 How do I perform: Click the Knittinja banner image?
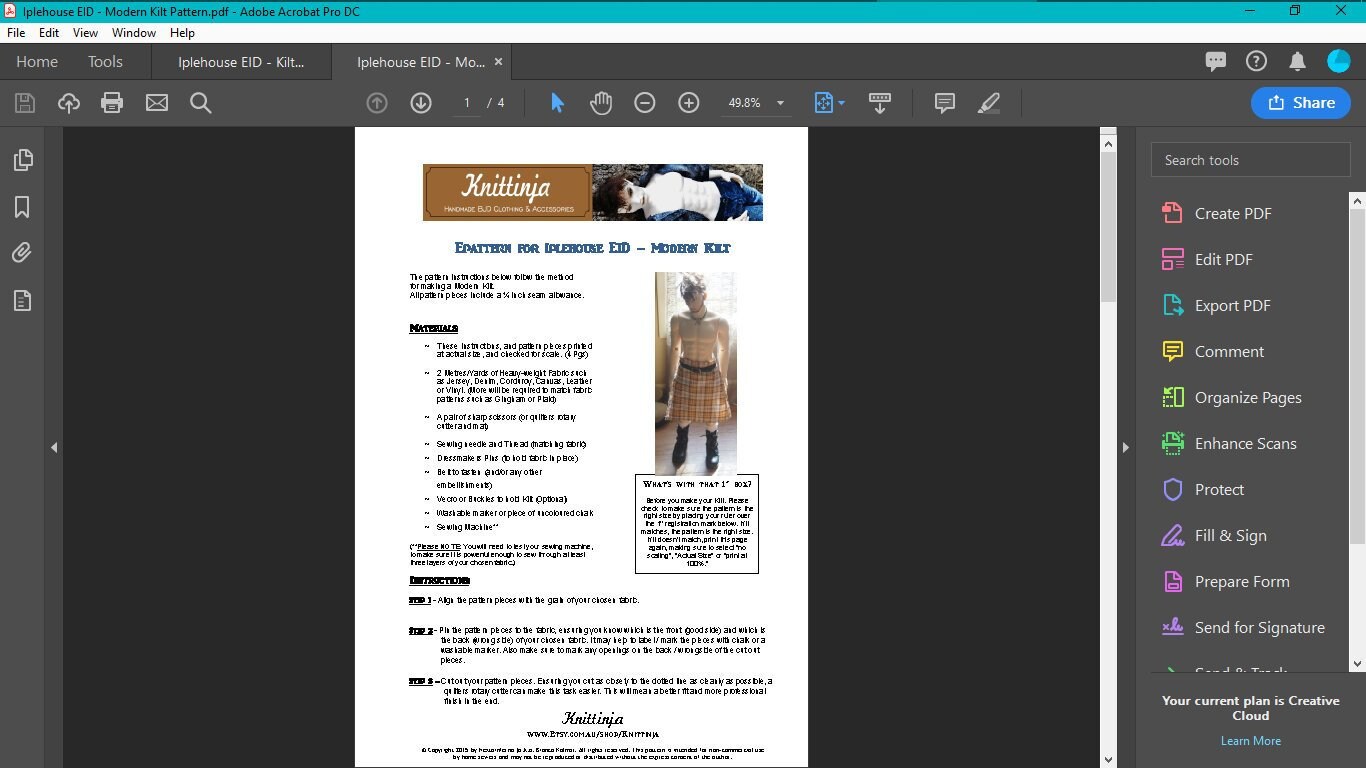click(x=592, y=192)
